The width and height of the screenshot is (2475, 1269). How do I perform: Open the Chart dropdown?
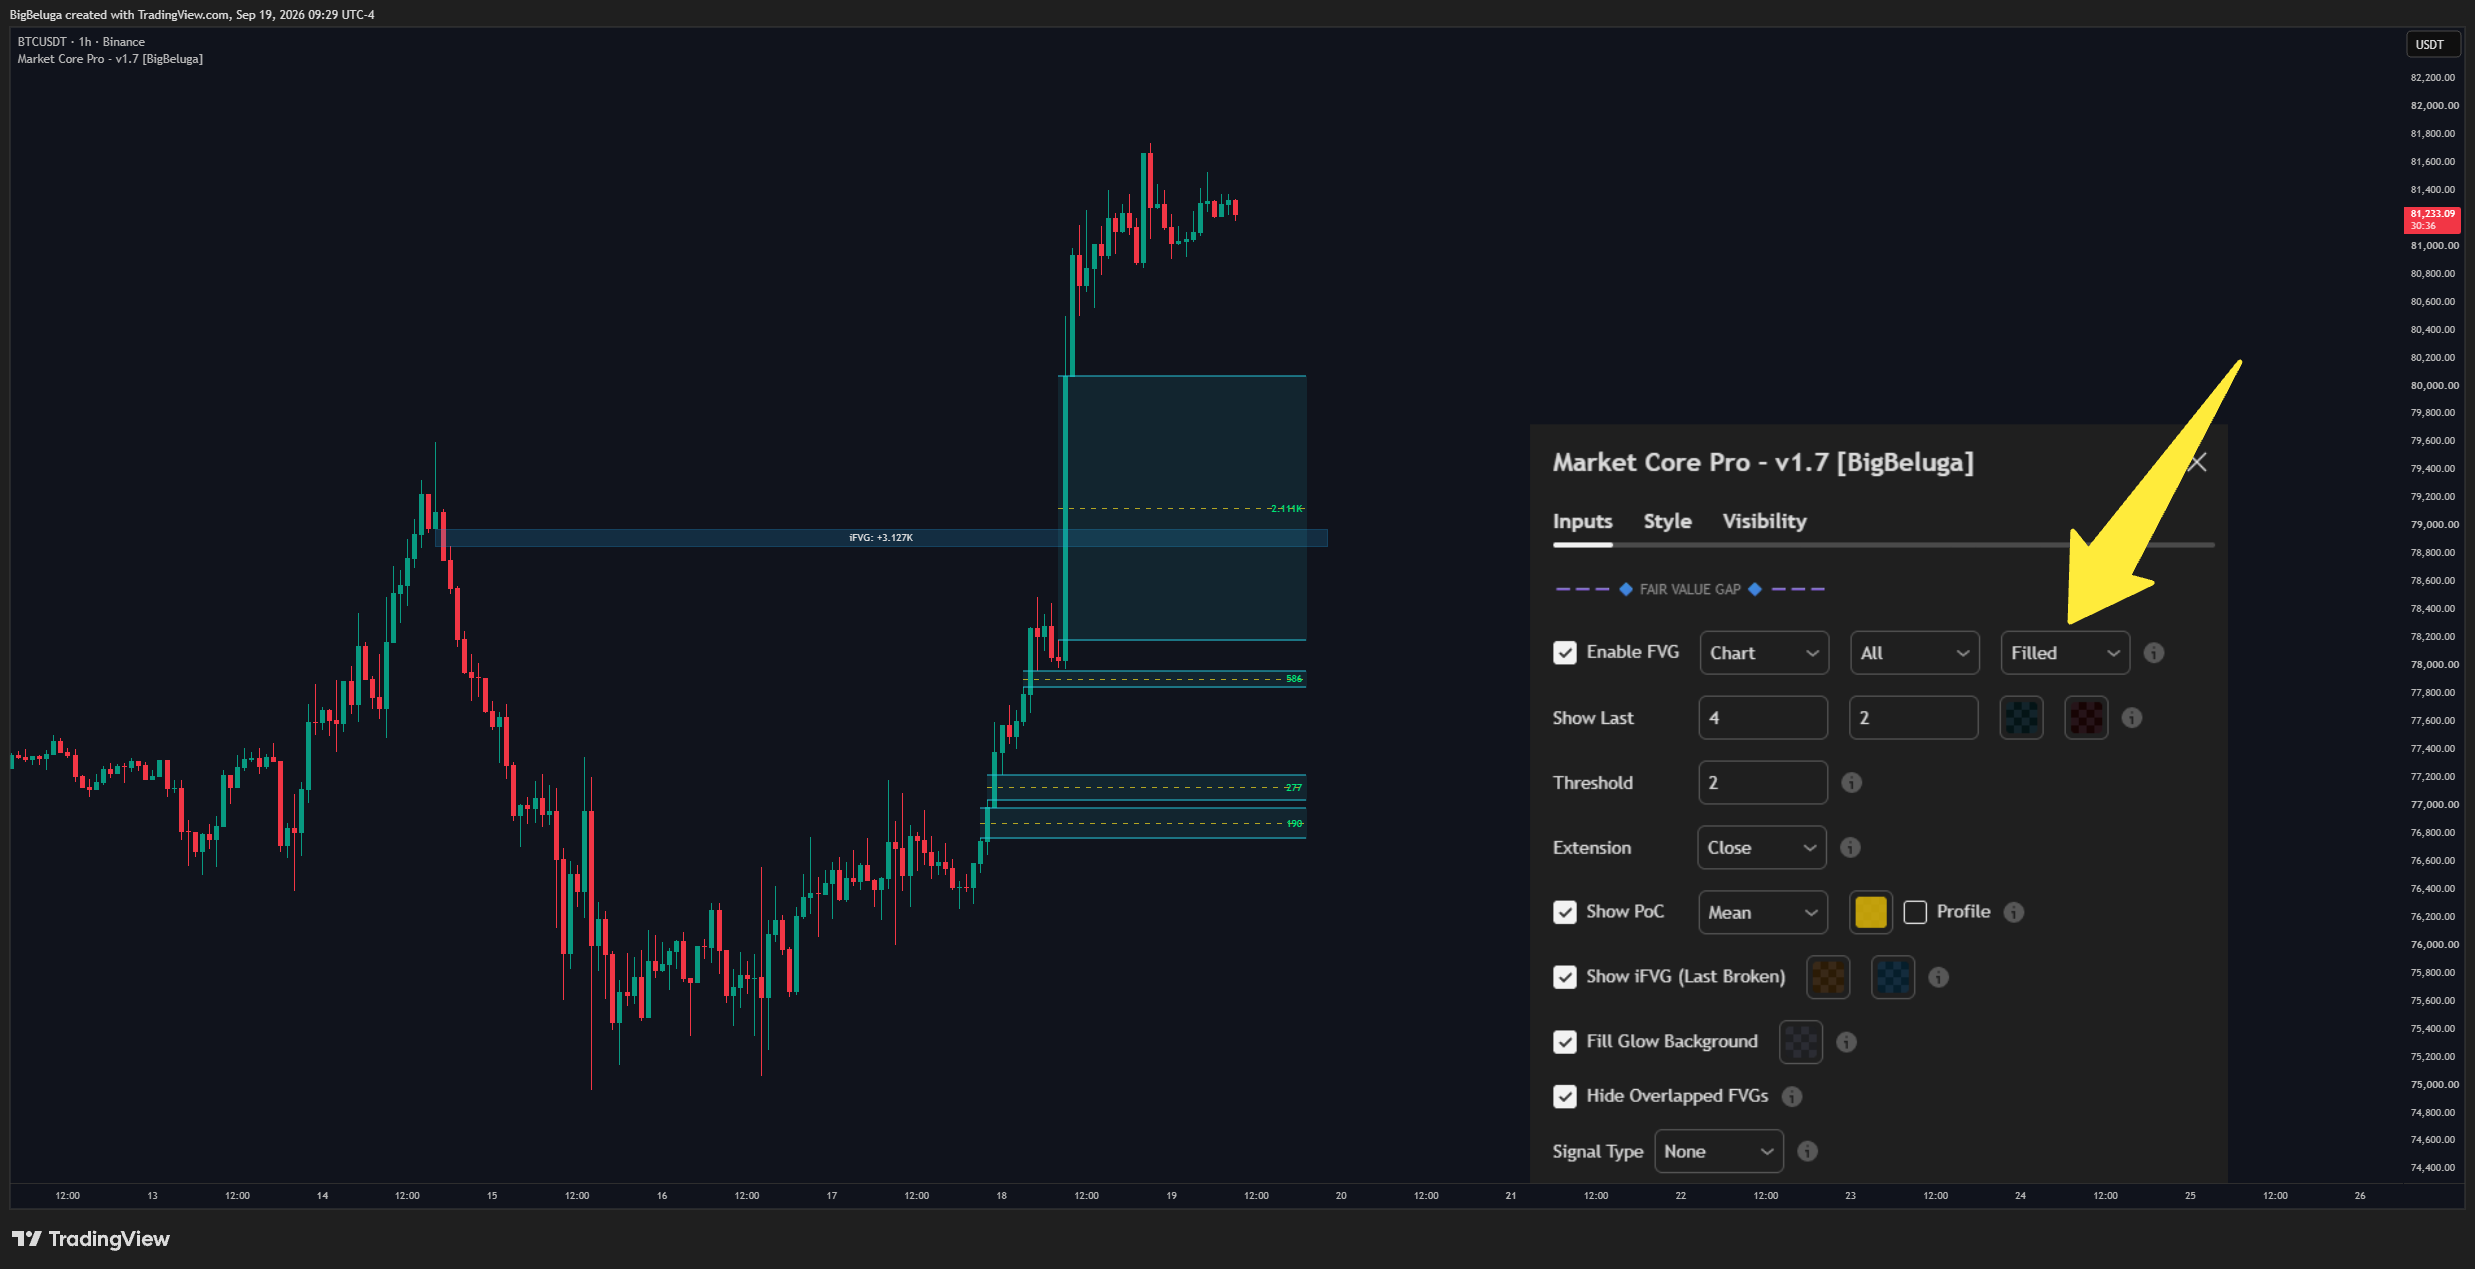coord(1764,653)
